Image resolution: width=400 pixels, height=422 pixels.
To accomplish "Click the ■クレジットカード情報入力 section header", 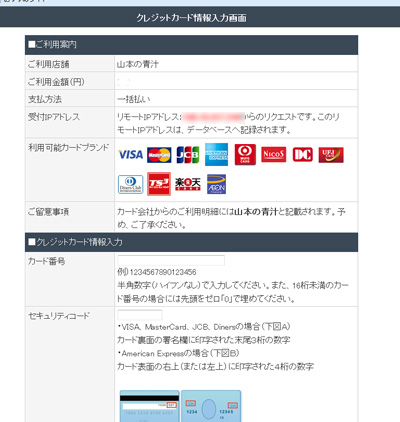I will 191,242.
